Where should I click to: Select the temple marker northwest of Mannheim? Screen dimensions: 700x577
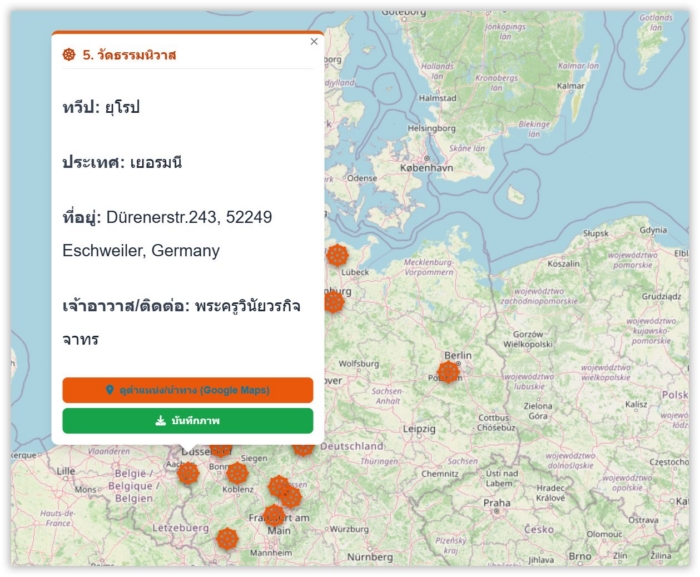click(228, 539)
